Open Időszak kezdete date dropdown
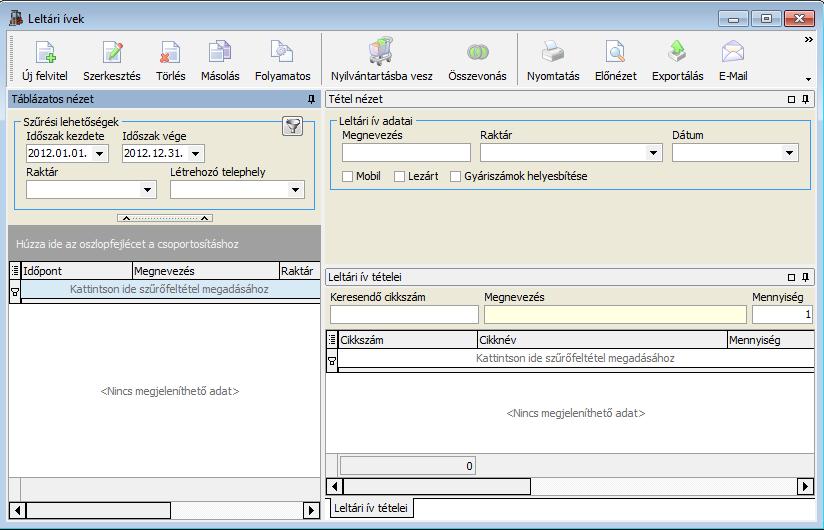The width and height of the screenshot is (824, 530). pyautogui.click(x=99, y=154)
